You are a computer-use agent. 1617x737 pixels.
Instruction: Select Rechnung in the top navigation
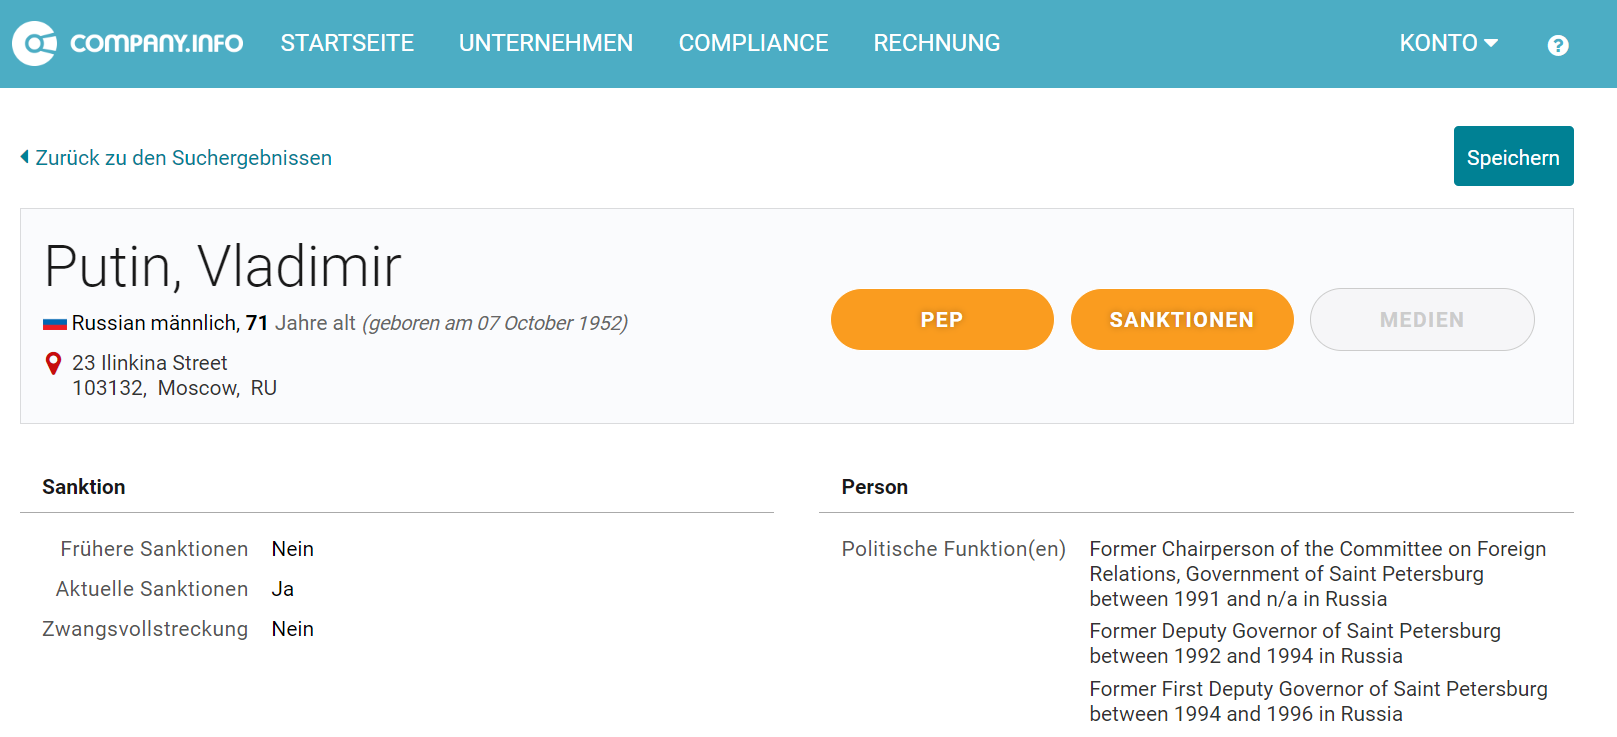[x=937, y=43]
